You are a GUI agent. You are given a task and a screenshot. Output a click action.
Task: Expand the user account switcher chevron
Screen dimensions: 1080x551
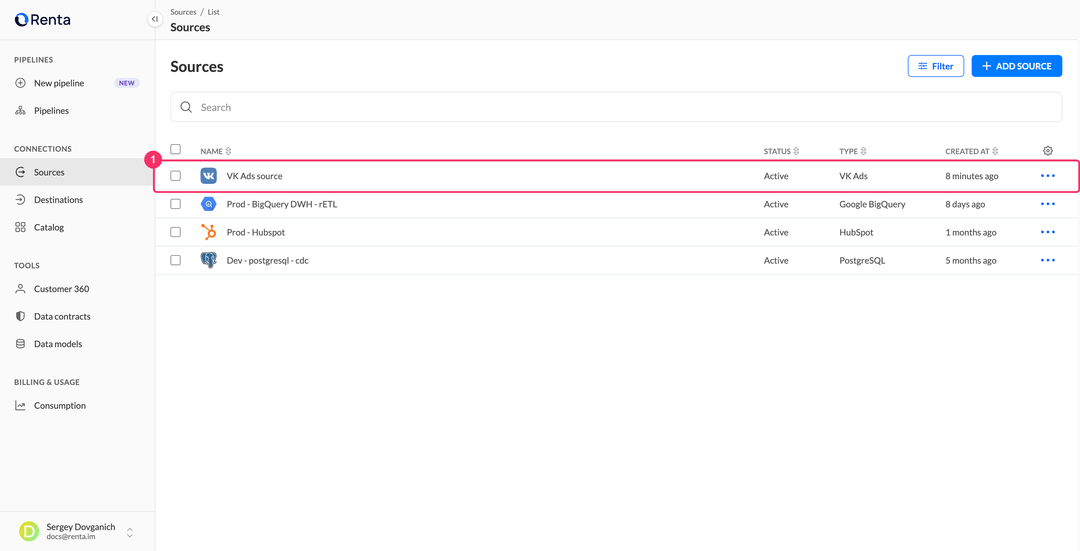(x=129, y=532)
